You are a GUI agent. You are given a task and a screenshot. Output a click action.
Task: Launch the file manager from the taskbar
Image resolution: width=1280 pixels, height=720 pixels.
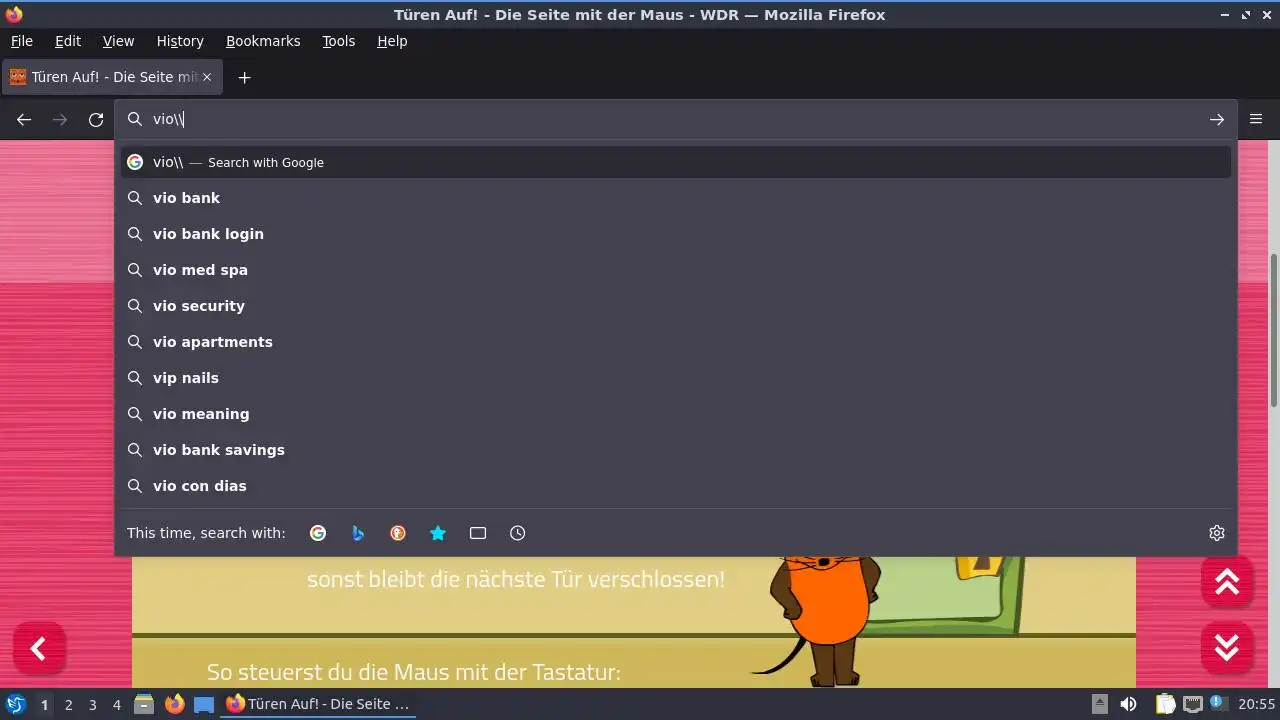(144, 704)
